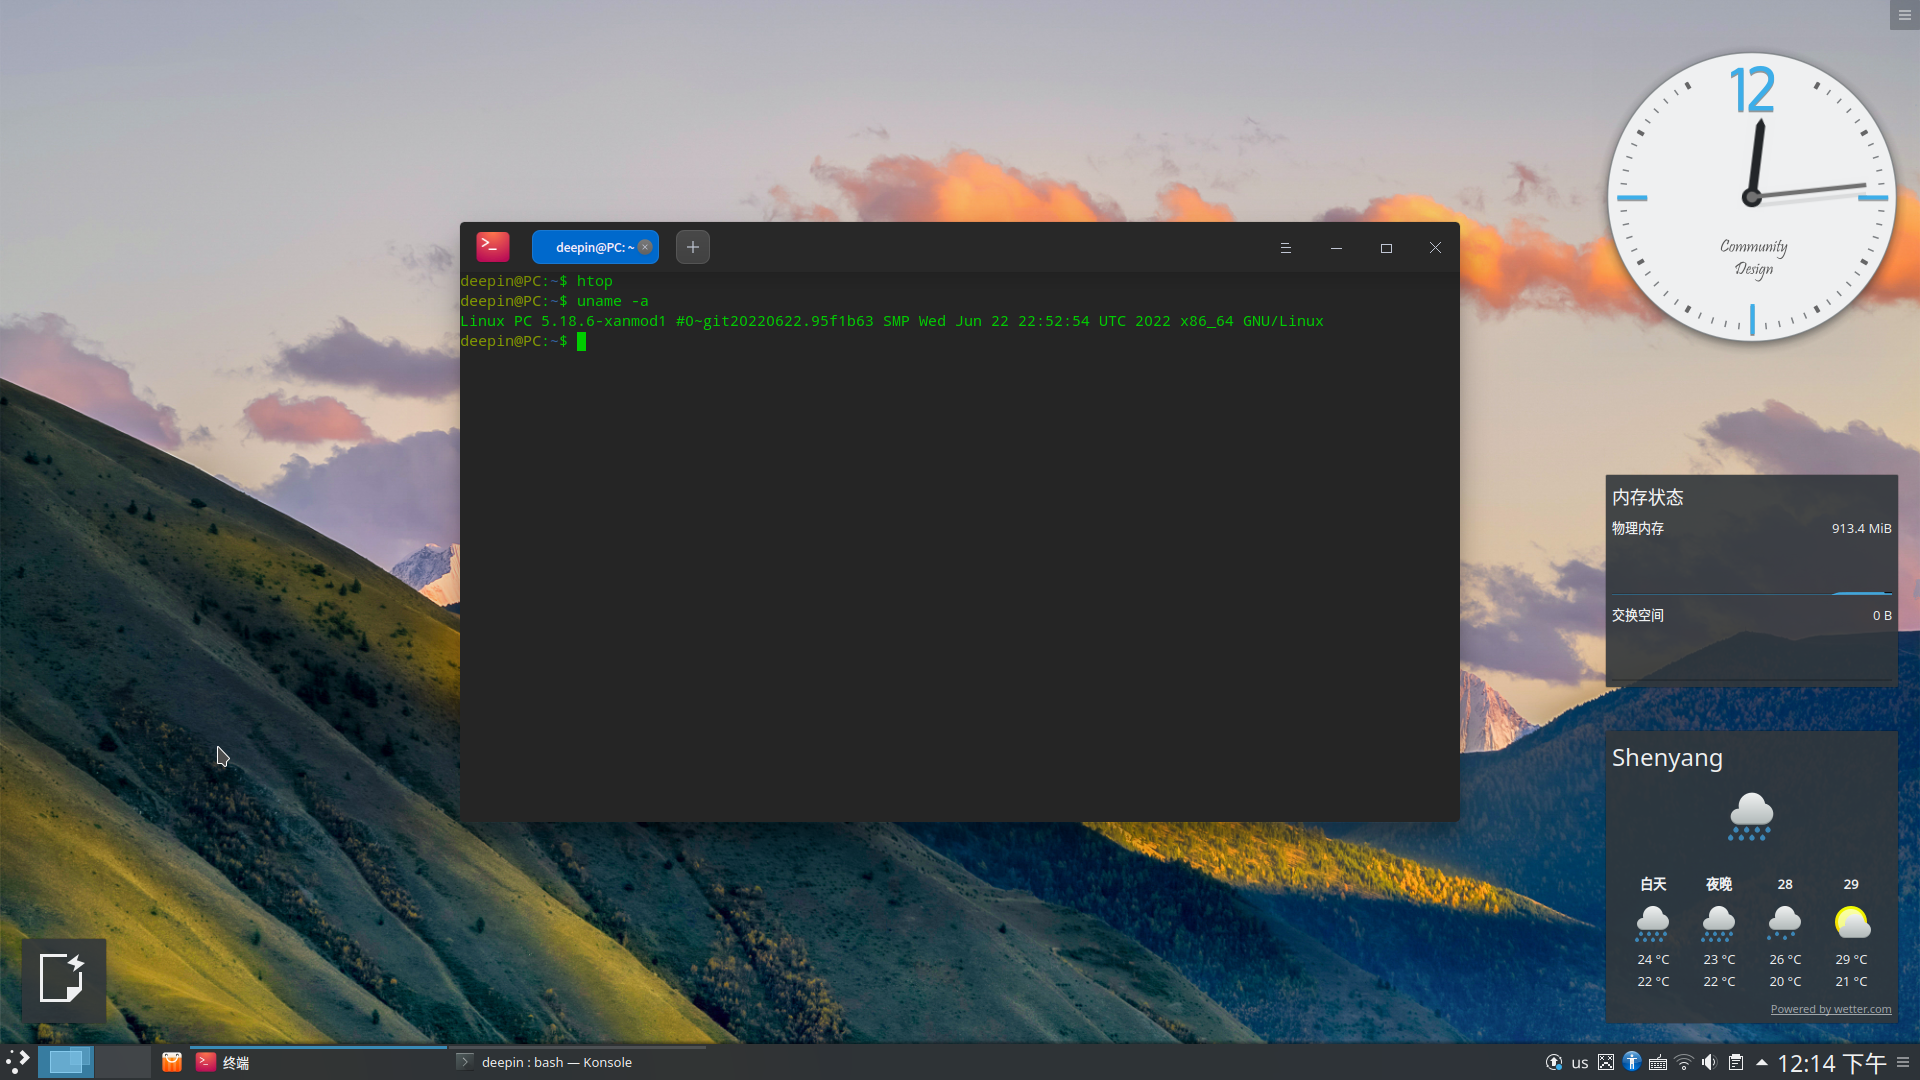The image size is (1920, 1080).
Task: Launch the orange app store from the taskbar
Action: 172,1062
